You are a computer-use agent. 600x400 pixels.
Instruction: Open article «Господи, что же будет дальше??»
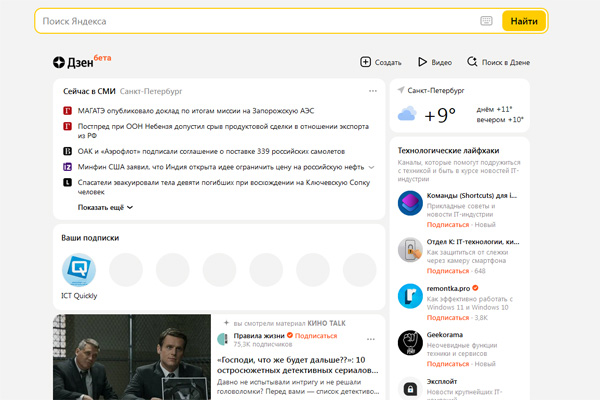pos(297,365)
